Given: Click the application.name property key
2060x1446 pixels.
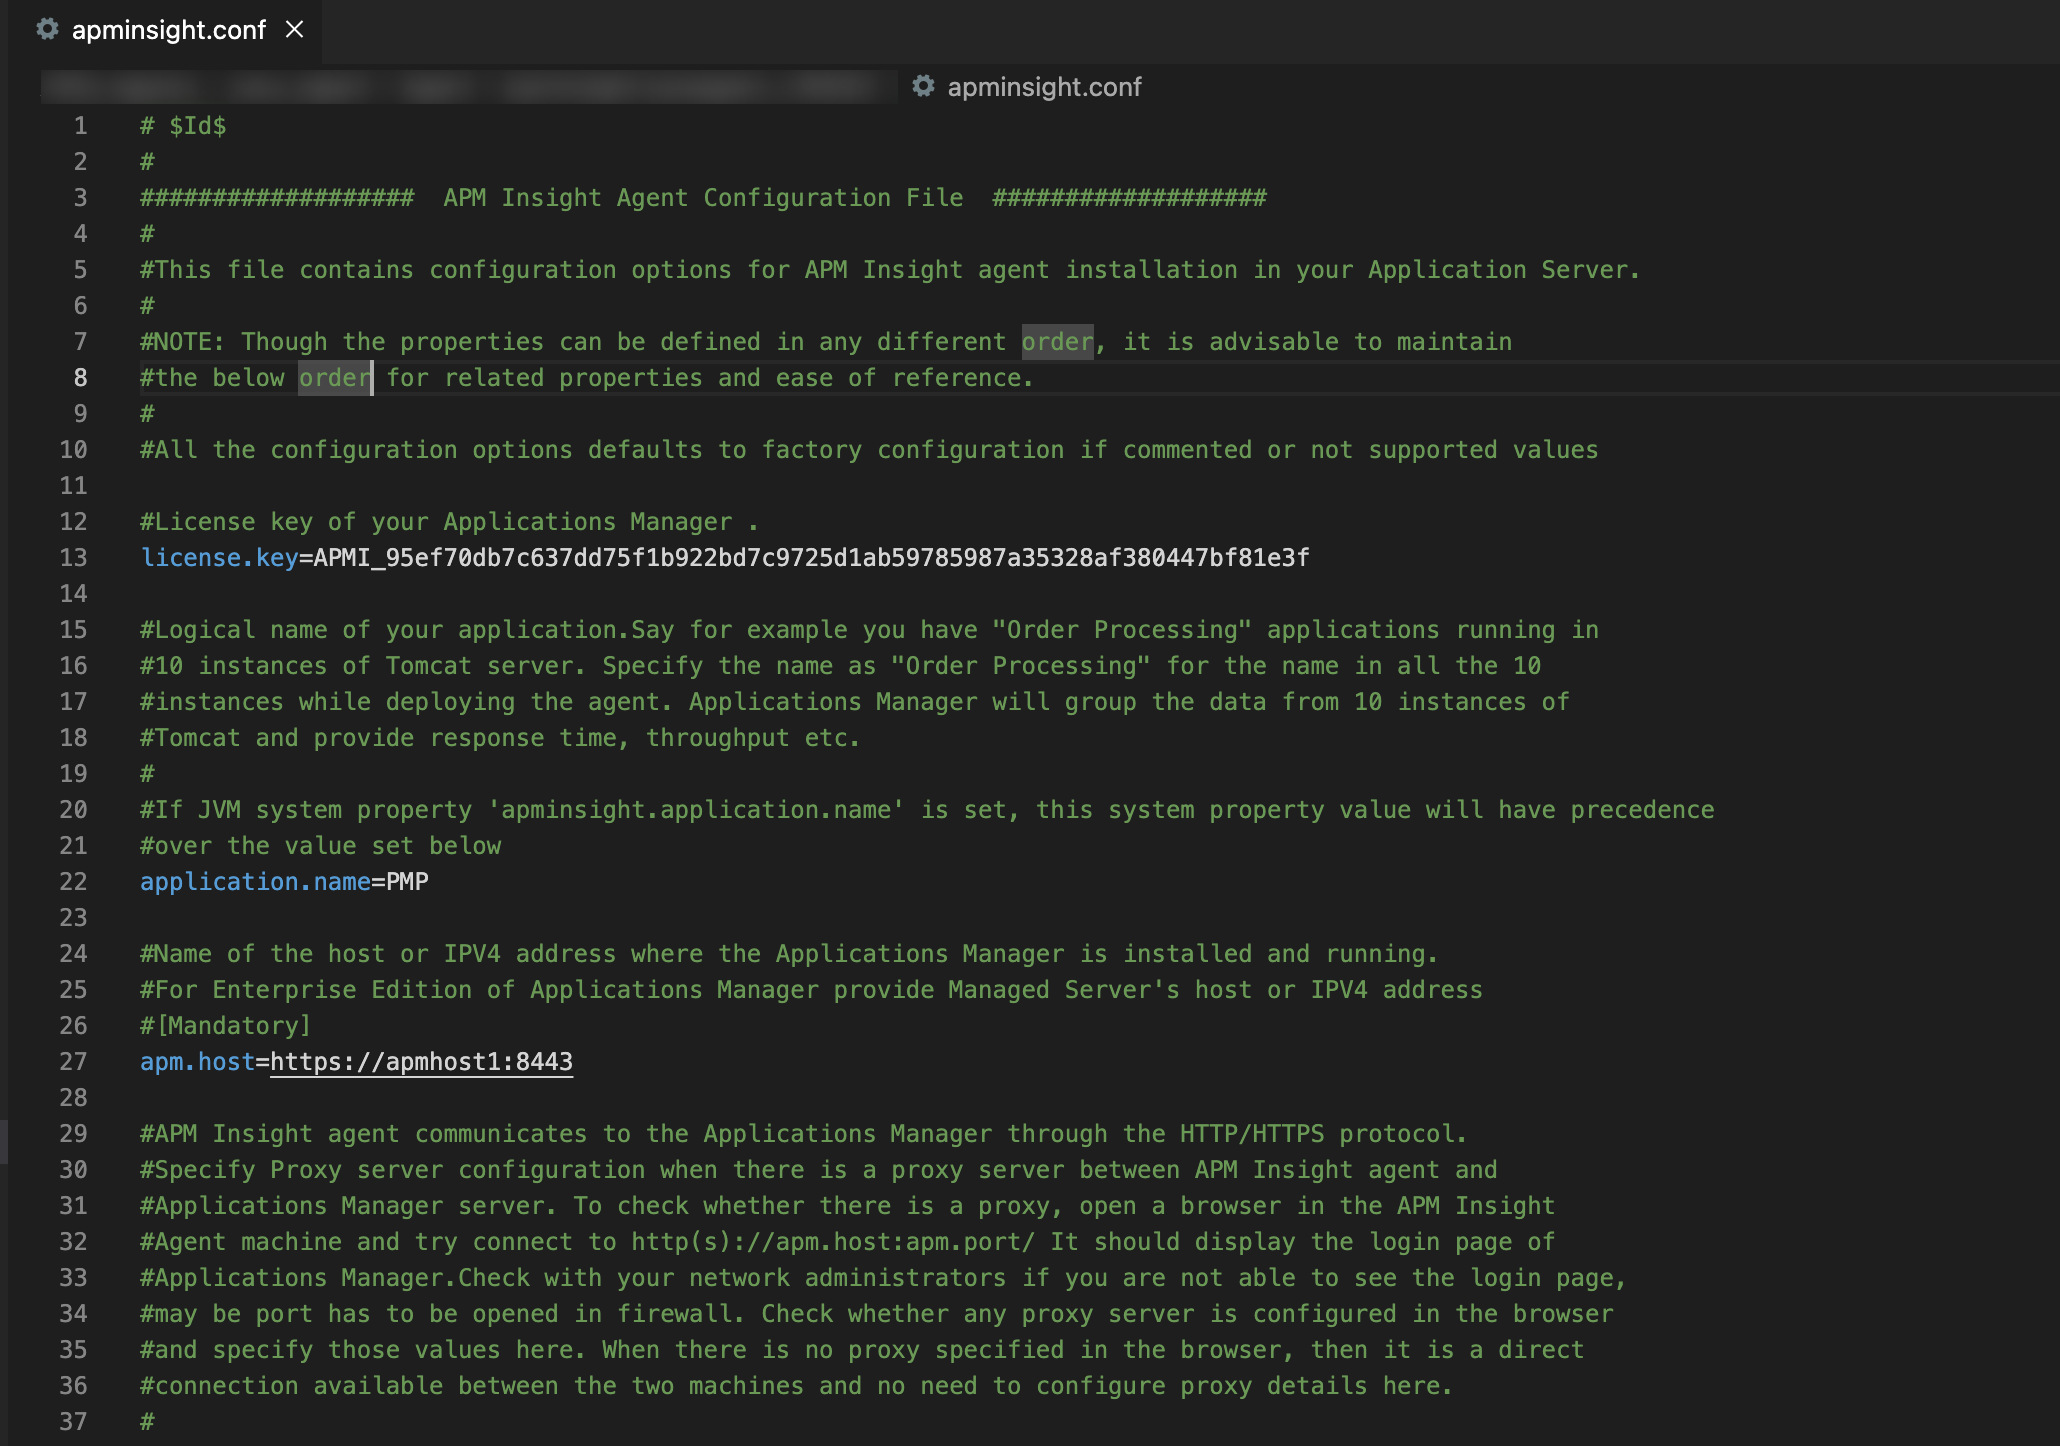Looking at the screenshot, I should coord(255,882).
